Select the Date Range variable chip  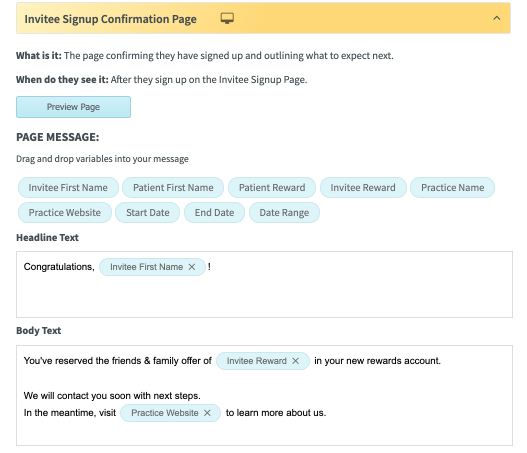(284, 212)
